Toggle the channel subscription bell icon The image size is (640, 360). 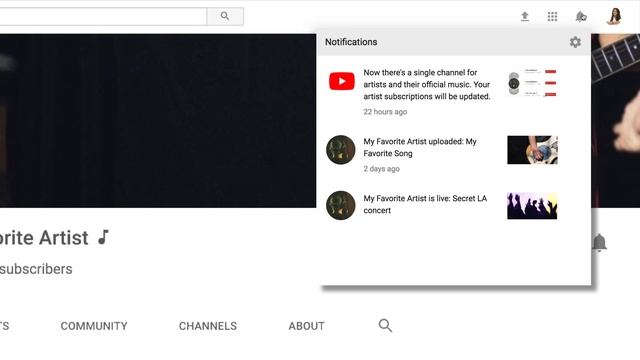pyautogui.click(x=599, y=243)
